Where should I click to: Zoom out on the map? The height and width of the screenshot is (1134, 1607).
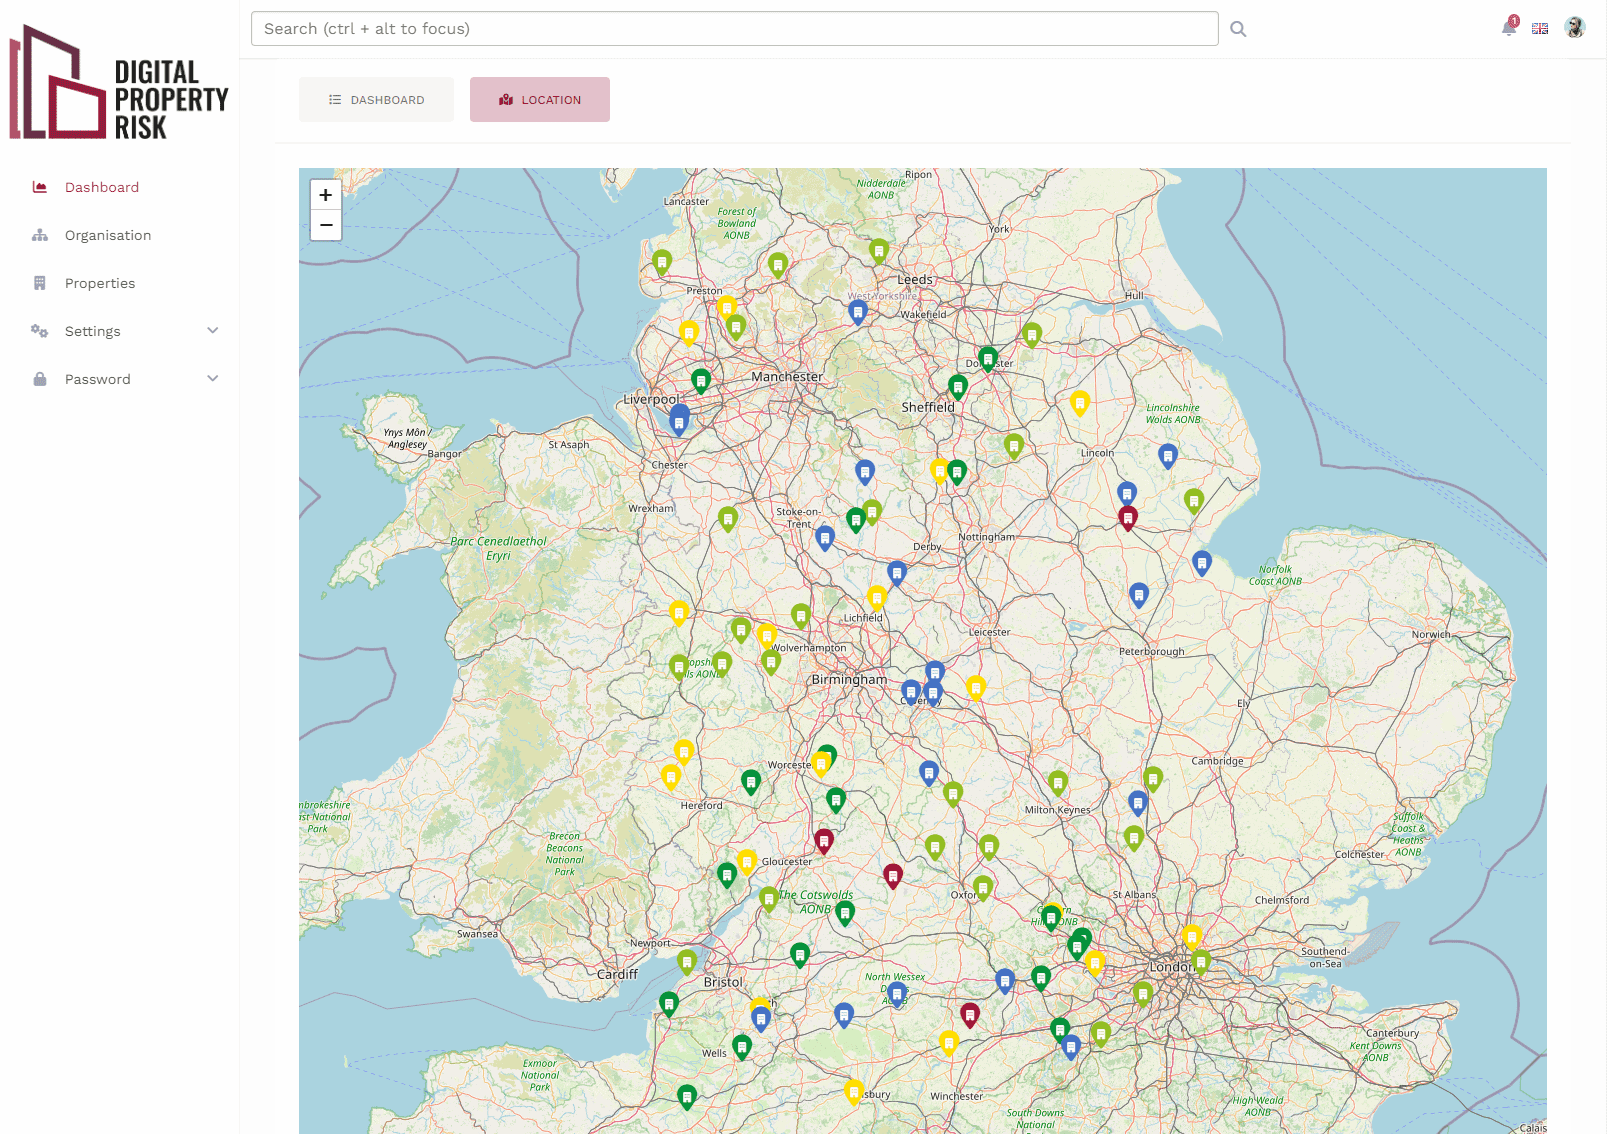pyautogui.click(x=326, y=225)
